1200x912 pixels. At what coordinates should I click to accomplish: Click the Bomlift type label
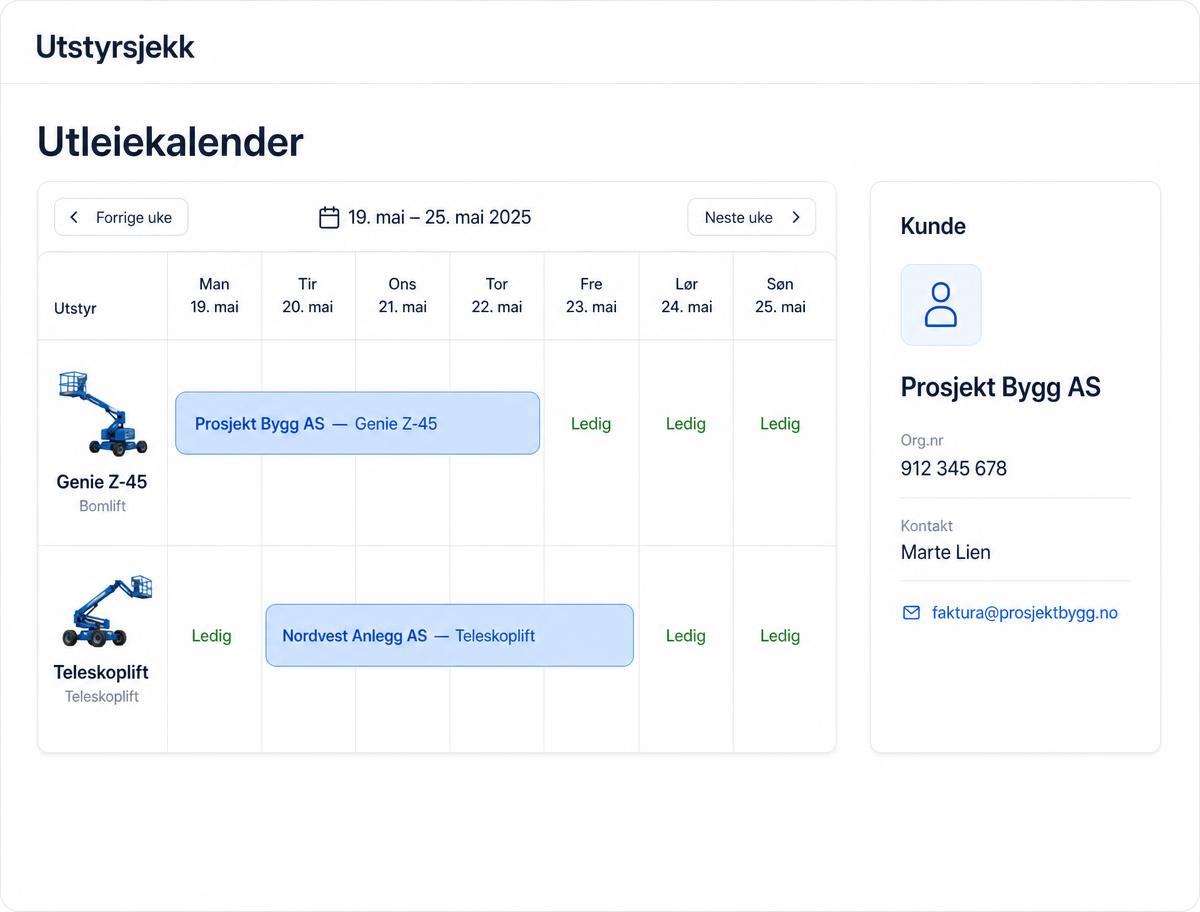pos(103,506)
